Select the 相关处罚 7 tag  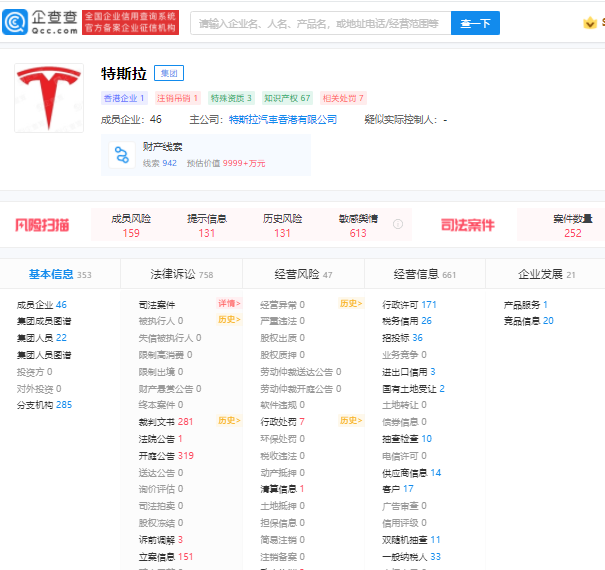pos(343,98)
